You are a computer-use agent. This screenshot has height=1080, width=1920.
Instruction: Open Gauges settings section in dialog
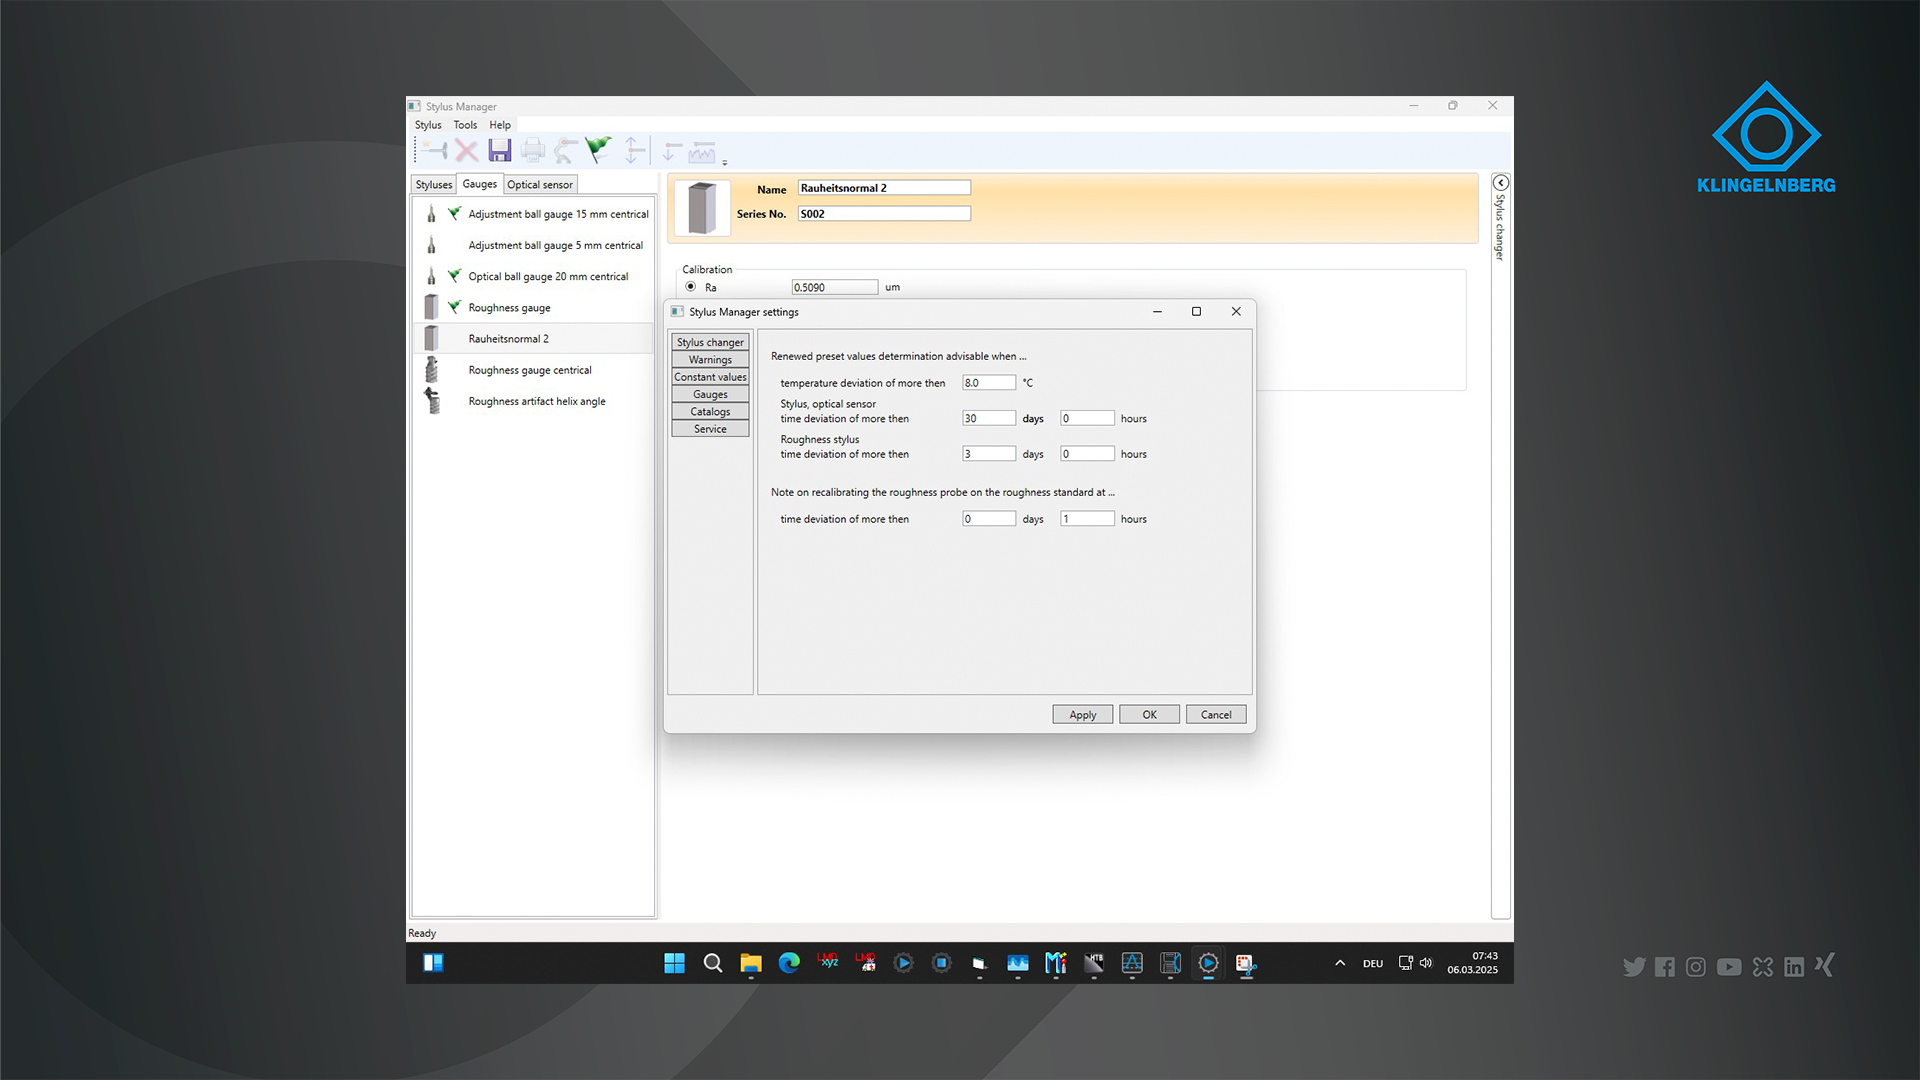pyautogui.click(x=710, y=395)
